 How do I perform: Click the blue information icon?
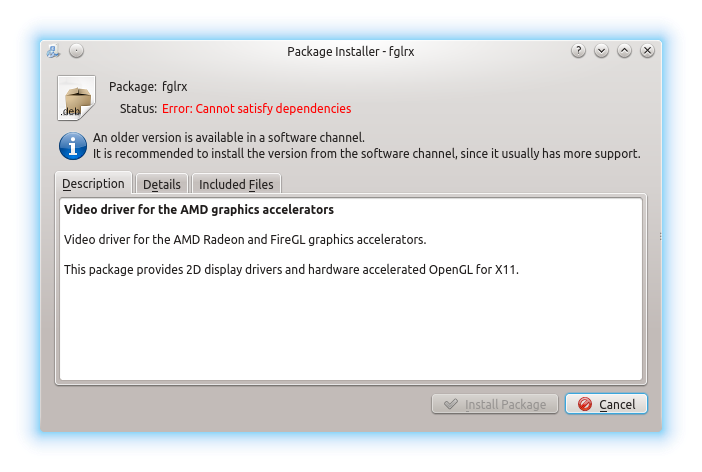point(73,146)
